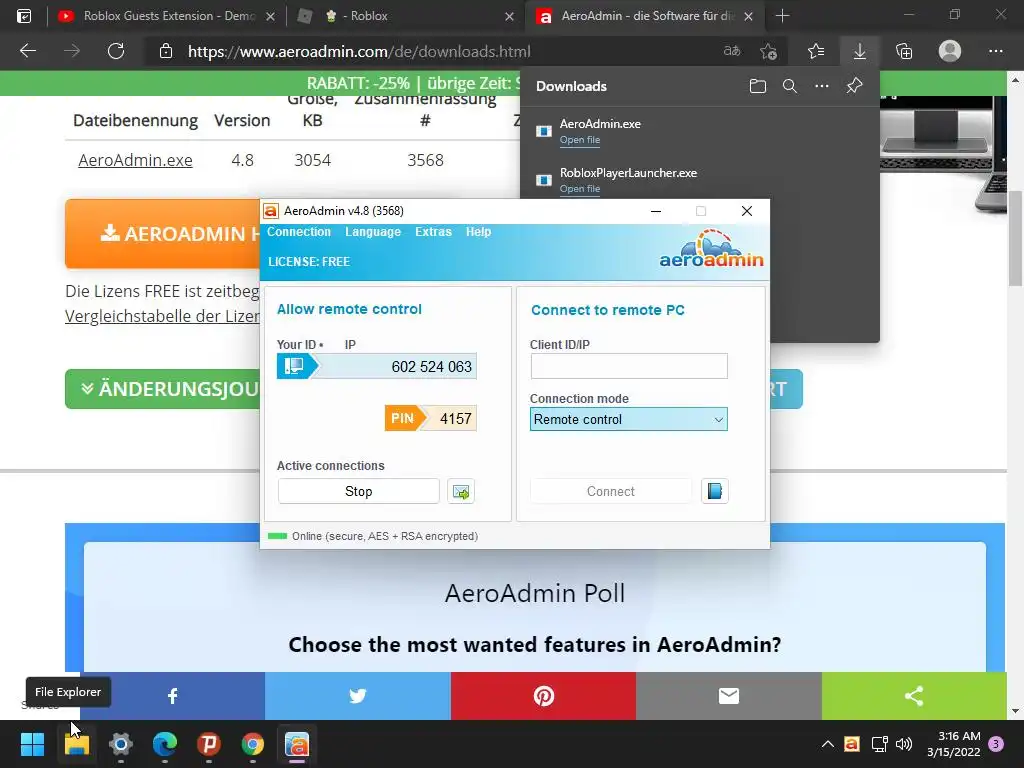Open the AeroAdmin Connection menu
This screenshot has width=1024, height=768.
(x=298, y=232)
